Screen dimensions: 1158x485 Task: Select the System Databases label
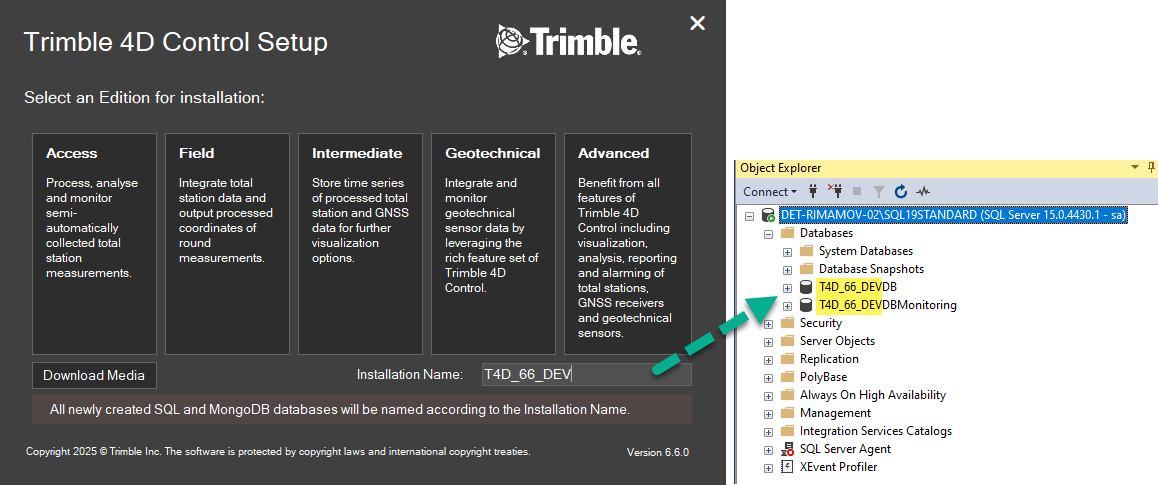pyautogui.click(x=866, y=251)
